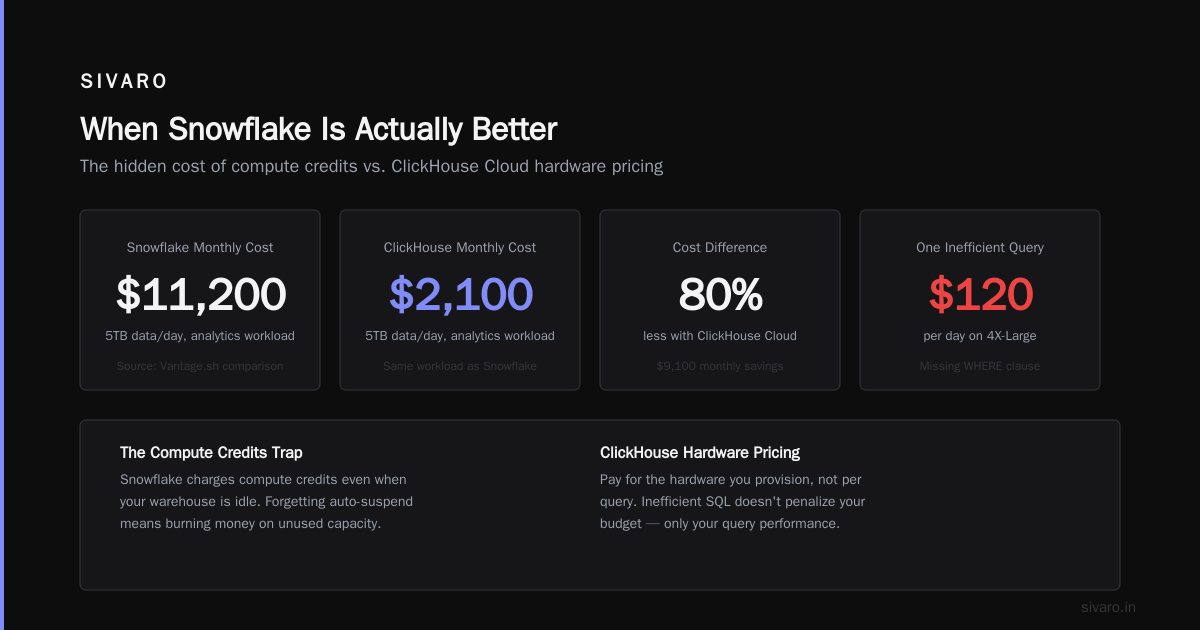The height and width of the screenshot is (630, 1200).
Task: Select the headline When Snowflake Is Actually Better
Action: coord(318,129)
